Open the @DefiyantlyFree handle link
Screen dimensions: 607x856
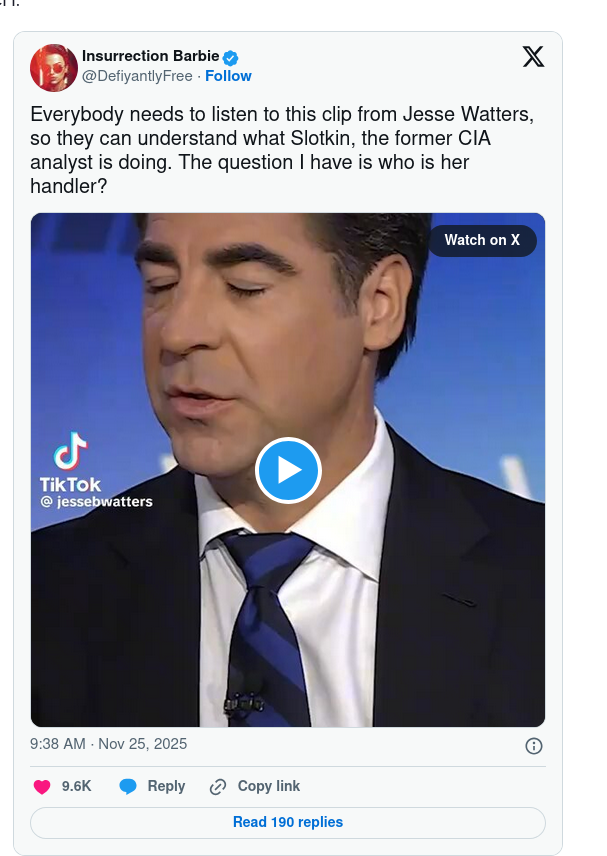(x=137, y=76)
